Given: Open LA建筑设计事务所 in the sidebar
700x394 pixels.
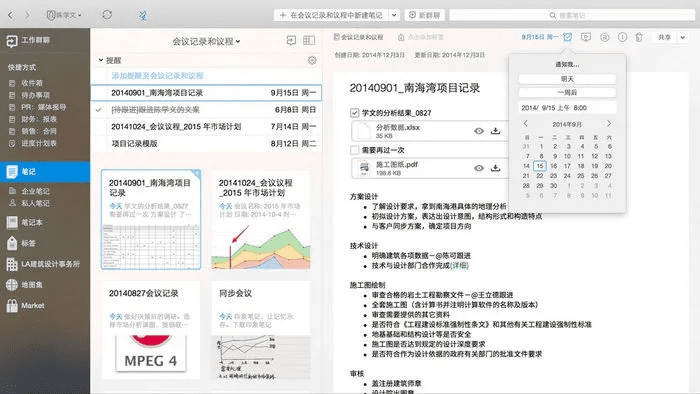Looking at the screenshot, I should pyautogui.click(x=43, y=264).
